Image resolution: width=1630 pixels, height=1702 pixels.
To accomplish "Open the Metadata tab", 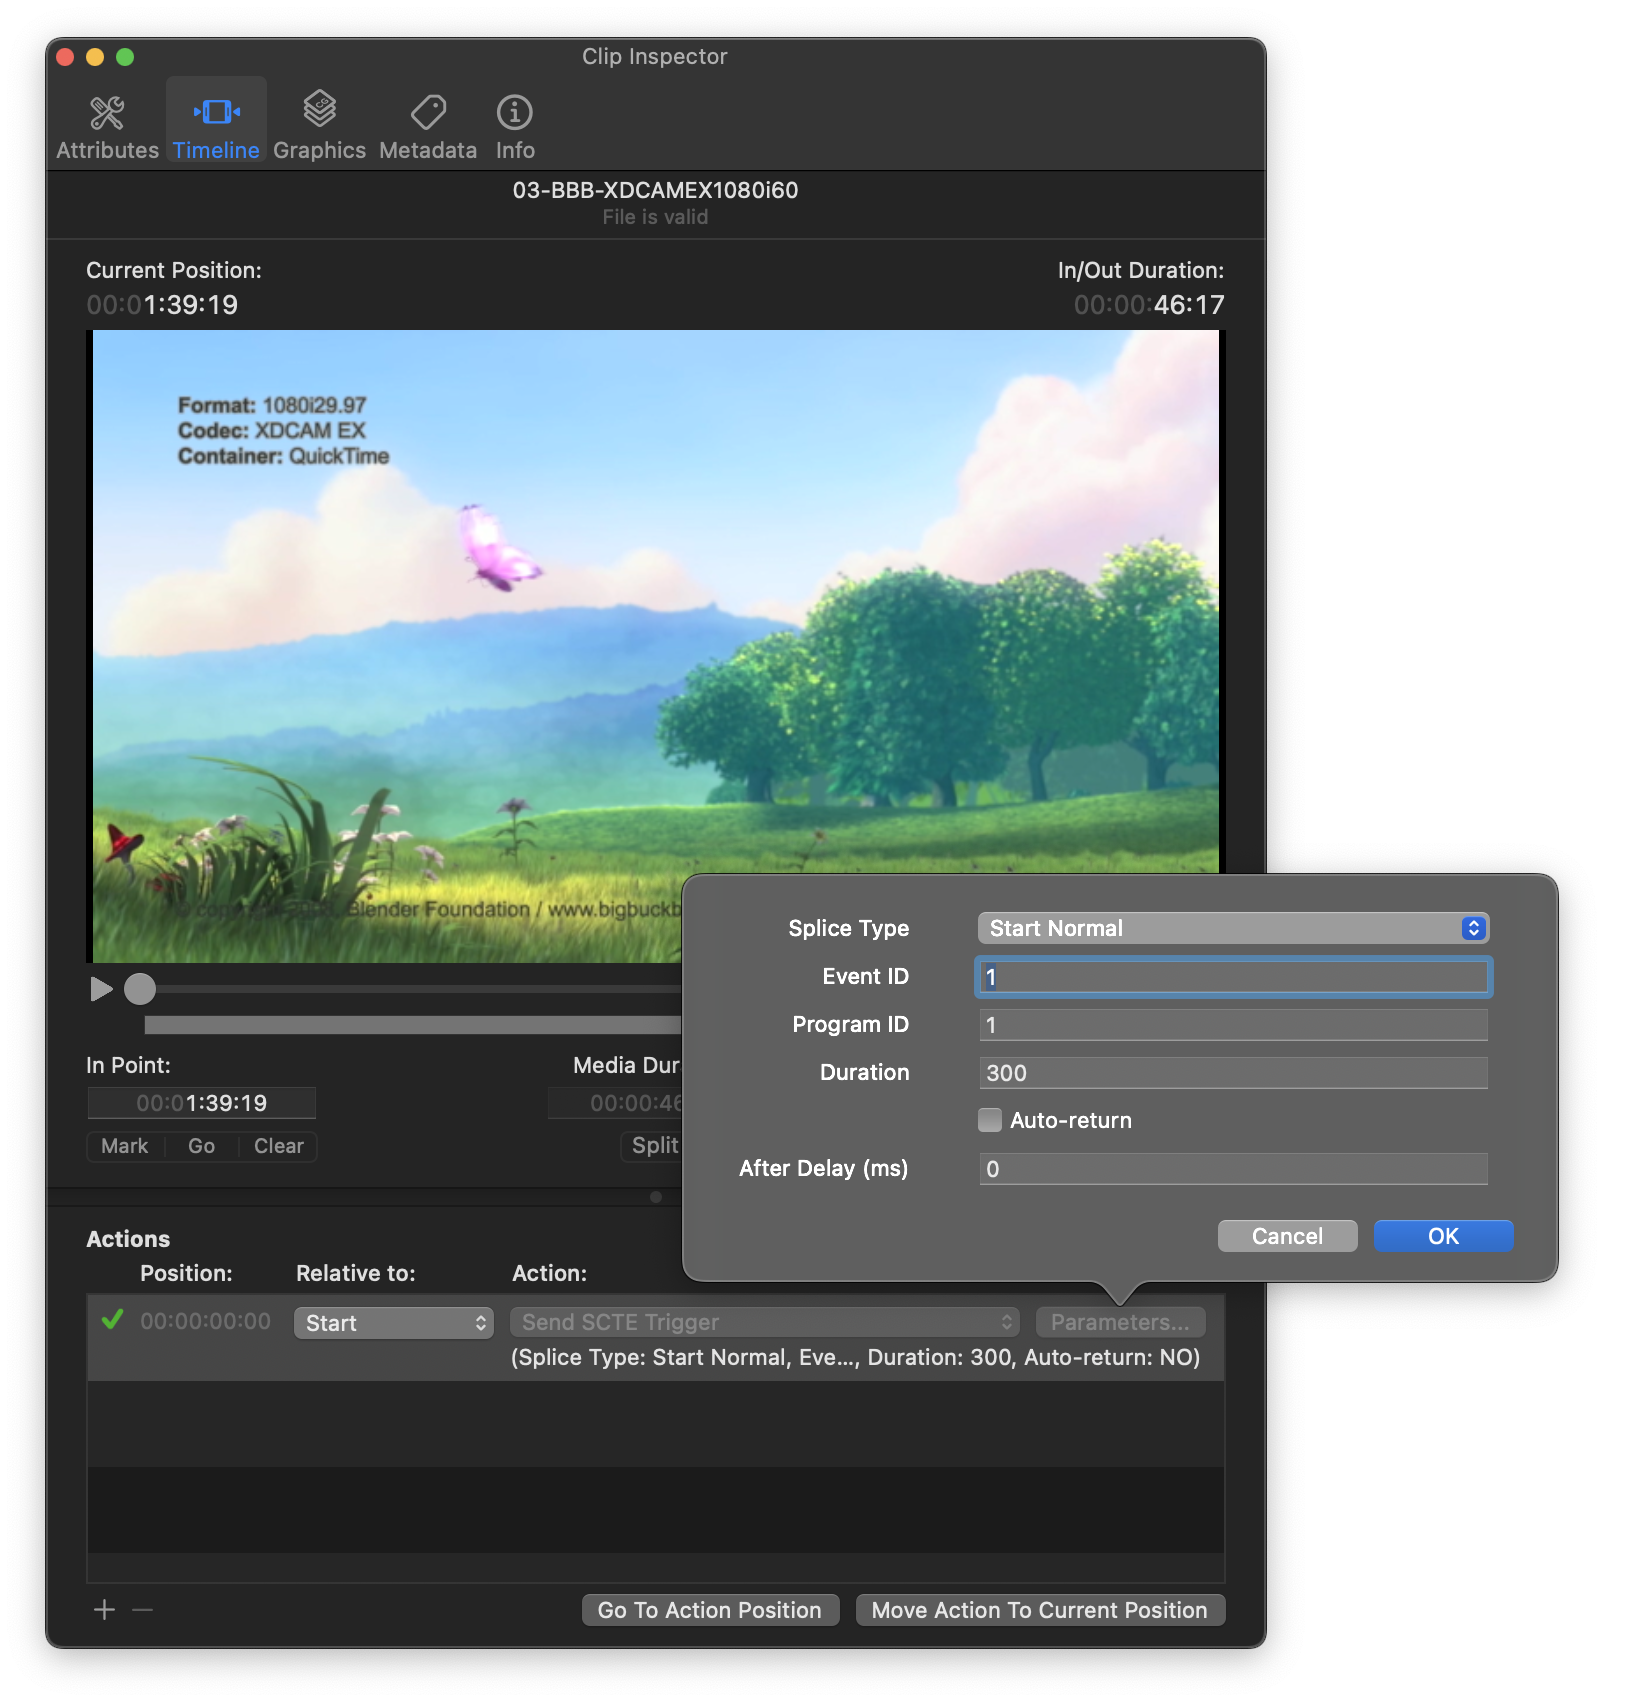I will (x=428, y=127).
